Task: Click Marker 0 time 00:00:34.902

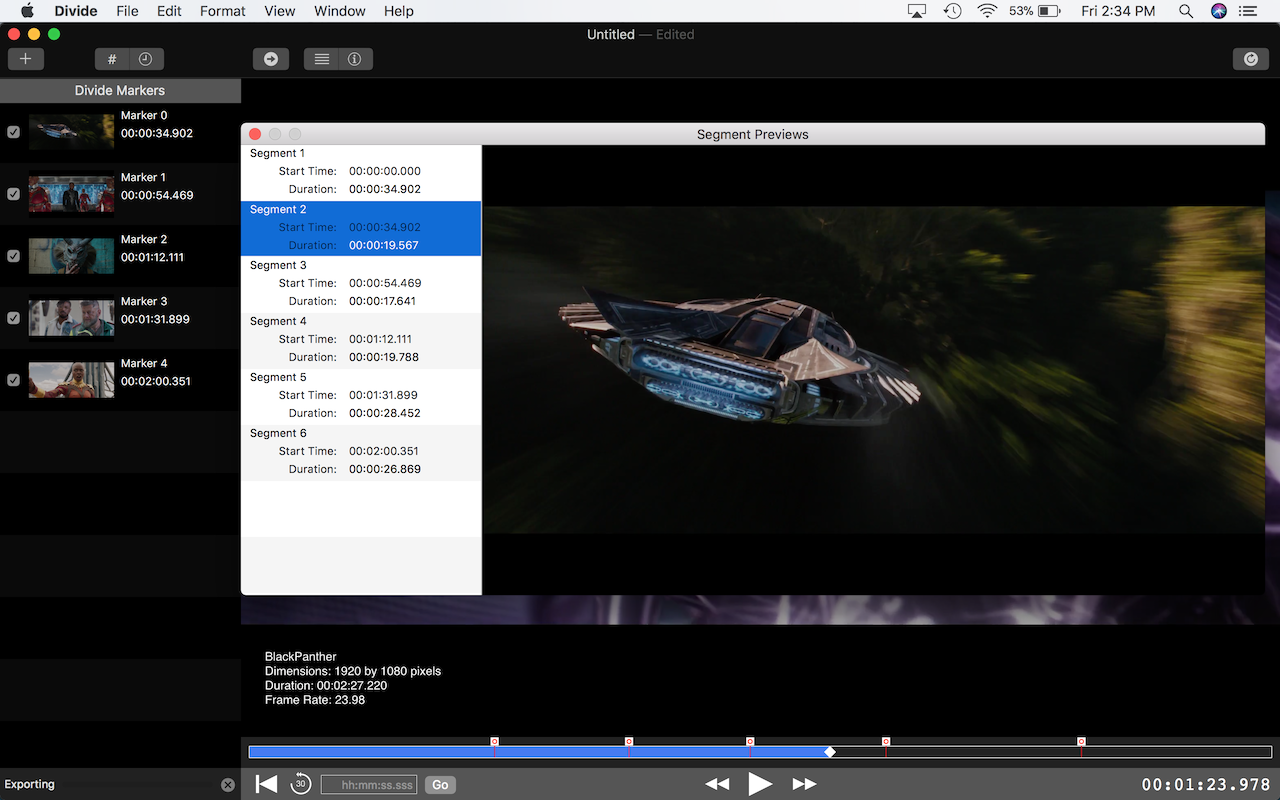Action: [157, 133]
